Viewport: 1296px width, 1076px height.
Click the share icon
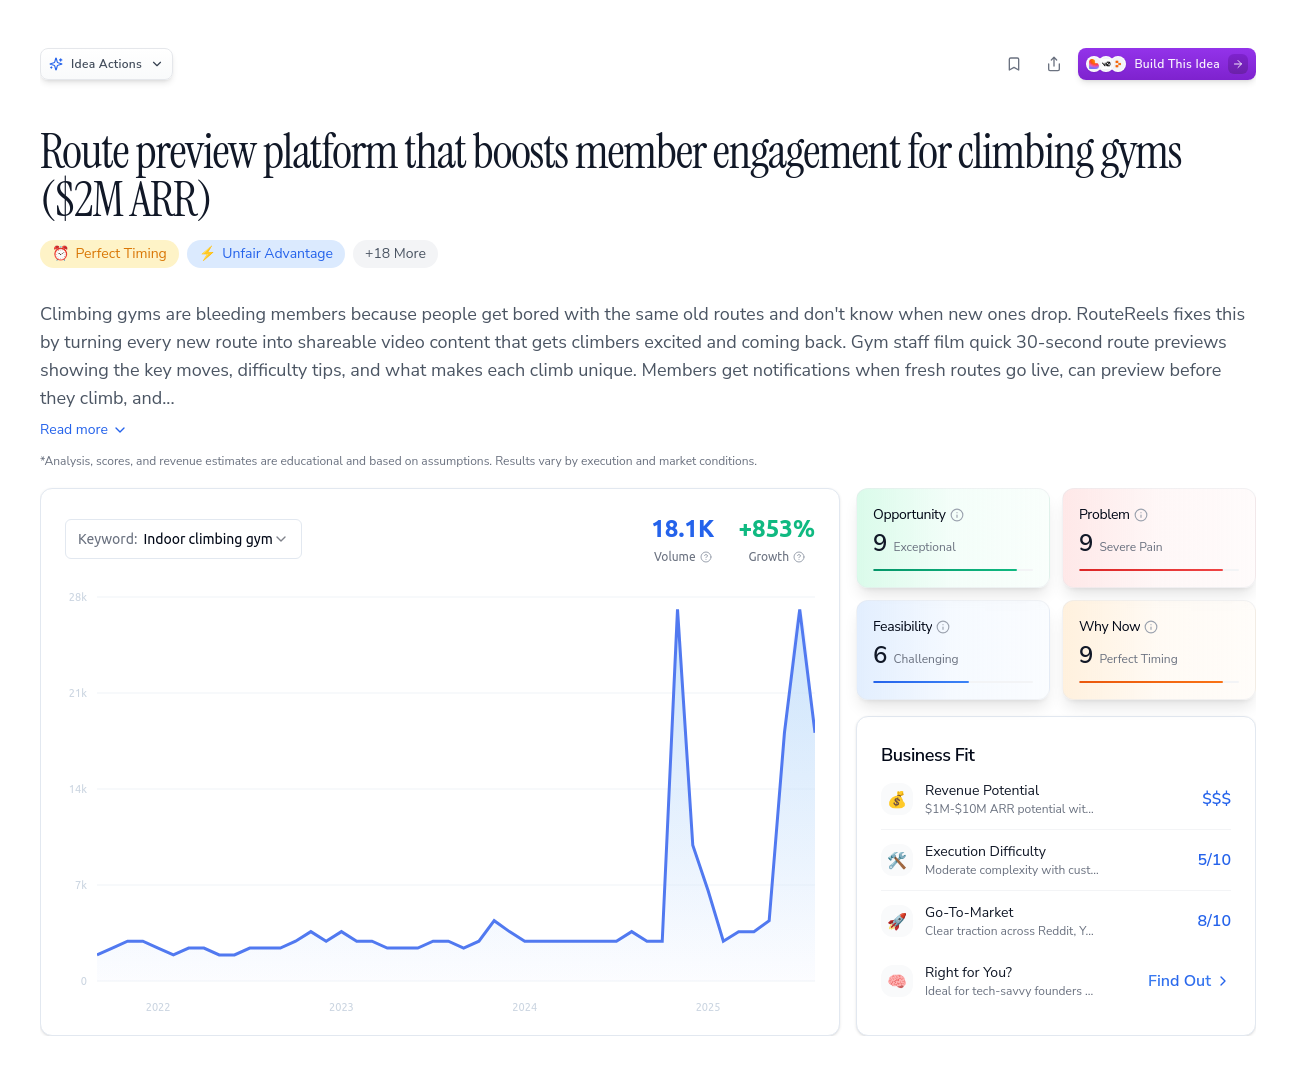pos(1054,63)
